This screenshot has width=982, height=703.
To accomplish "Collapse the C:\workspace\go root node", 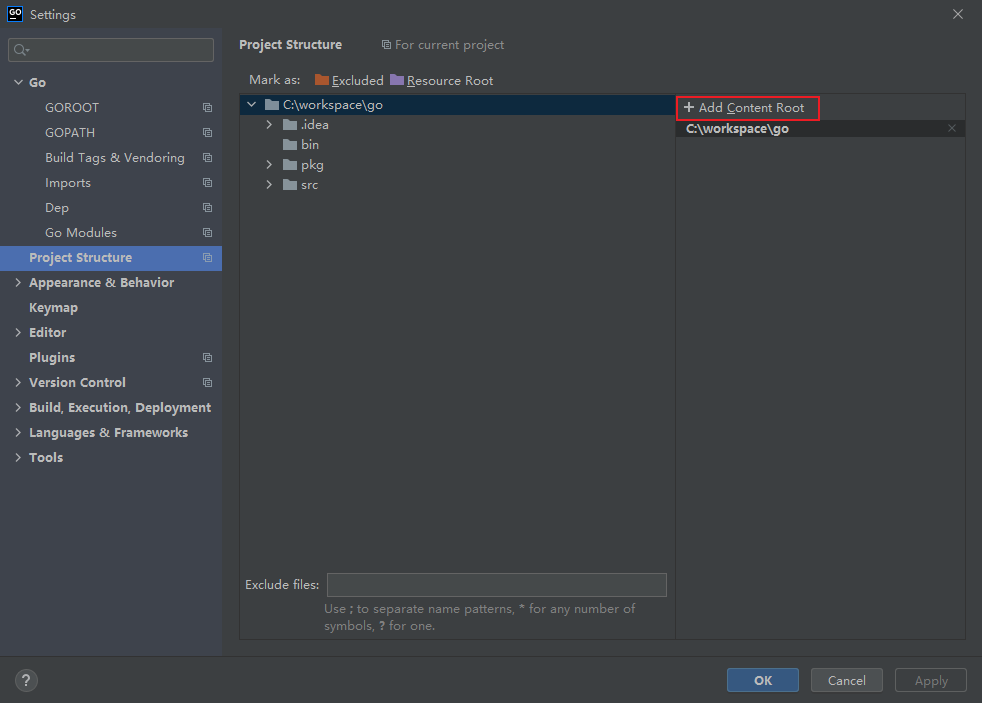I will [x=252, y=105].
